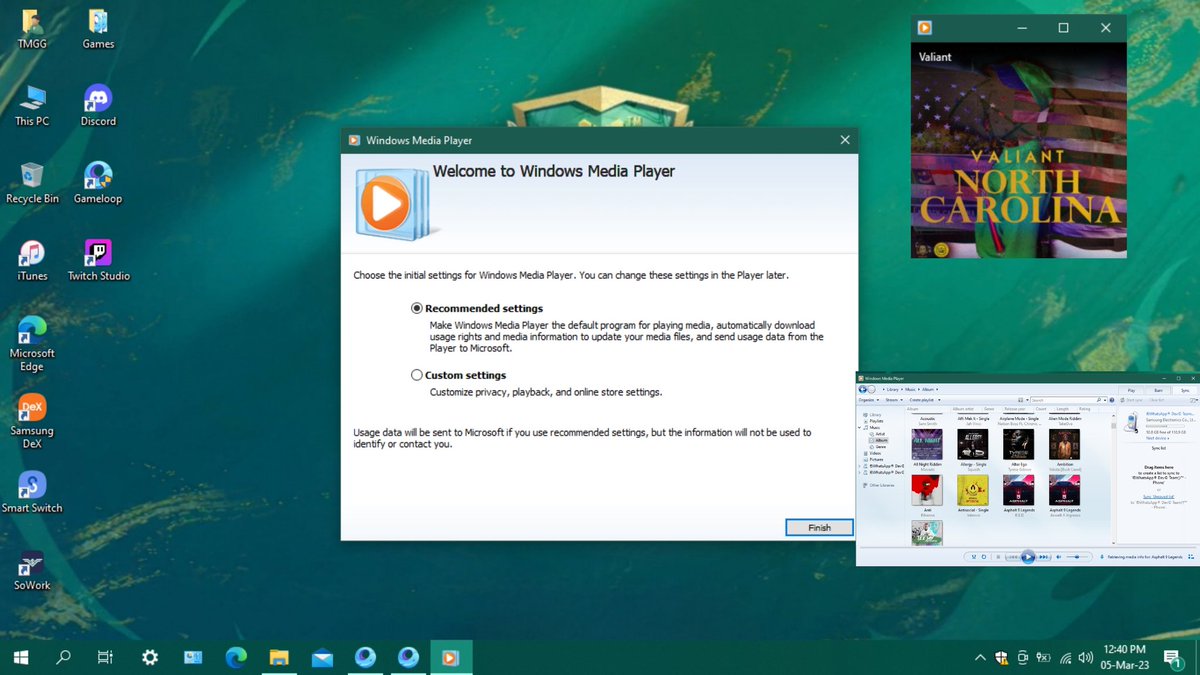Switch to Now Playing from the library window
This screenshot has width=1200, height=675.
[1190, 557]
